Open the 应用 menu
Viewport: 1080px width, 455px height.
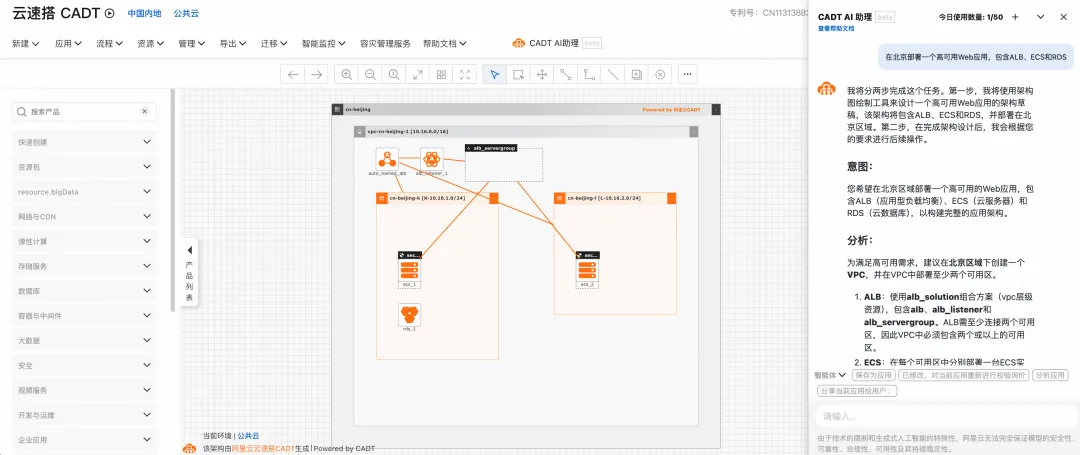click(x=68, y=43)
